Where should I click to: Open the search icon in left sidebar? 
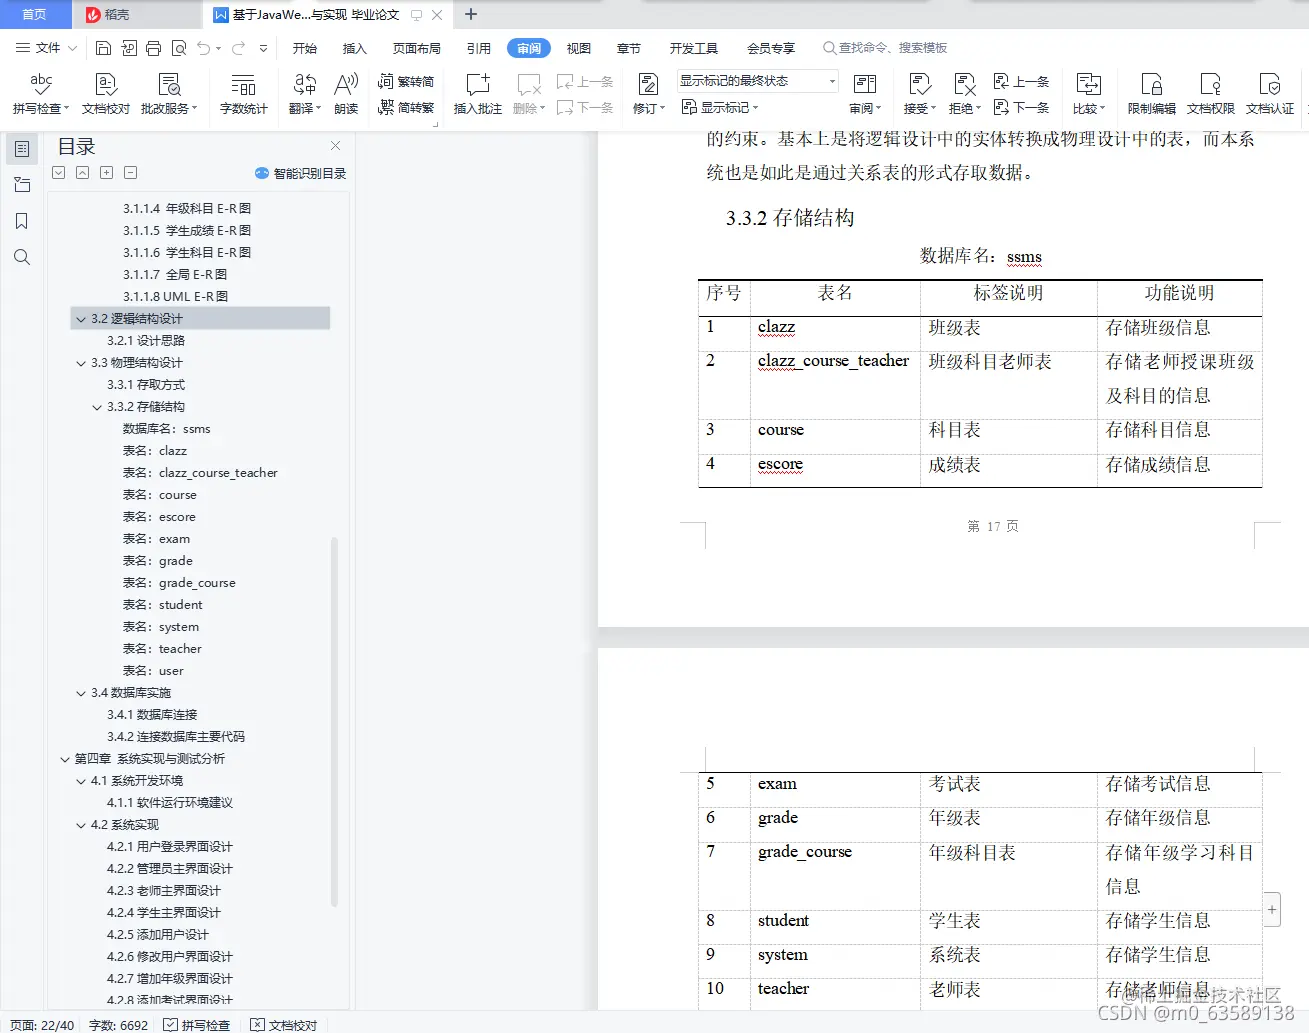click(x=22, y=257)
